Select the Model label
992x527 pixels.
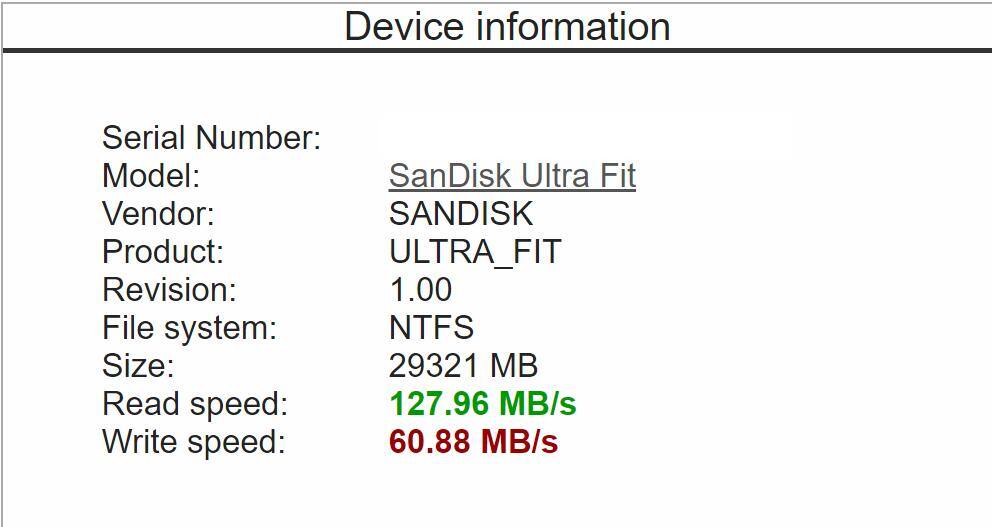point(151,176)
